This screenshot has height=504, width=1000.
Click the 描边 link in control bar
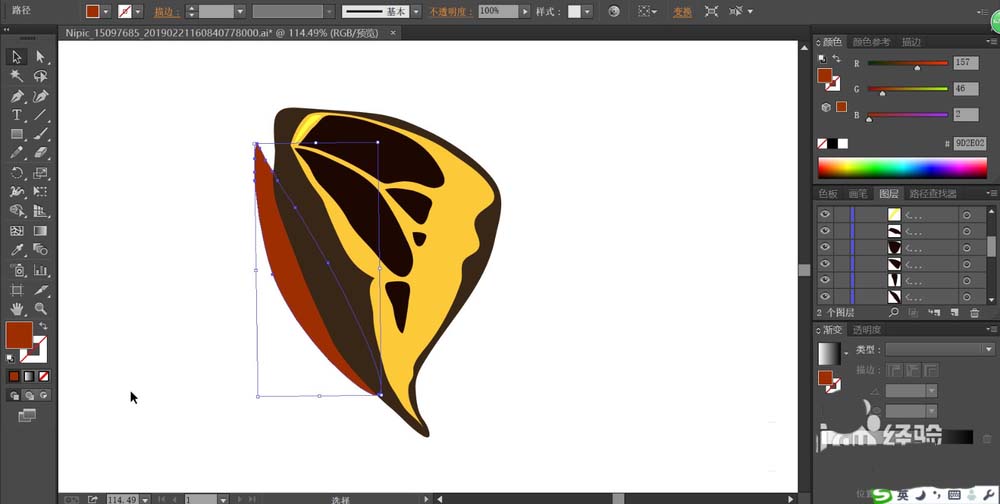166,12
